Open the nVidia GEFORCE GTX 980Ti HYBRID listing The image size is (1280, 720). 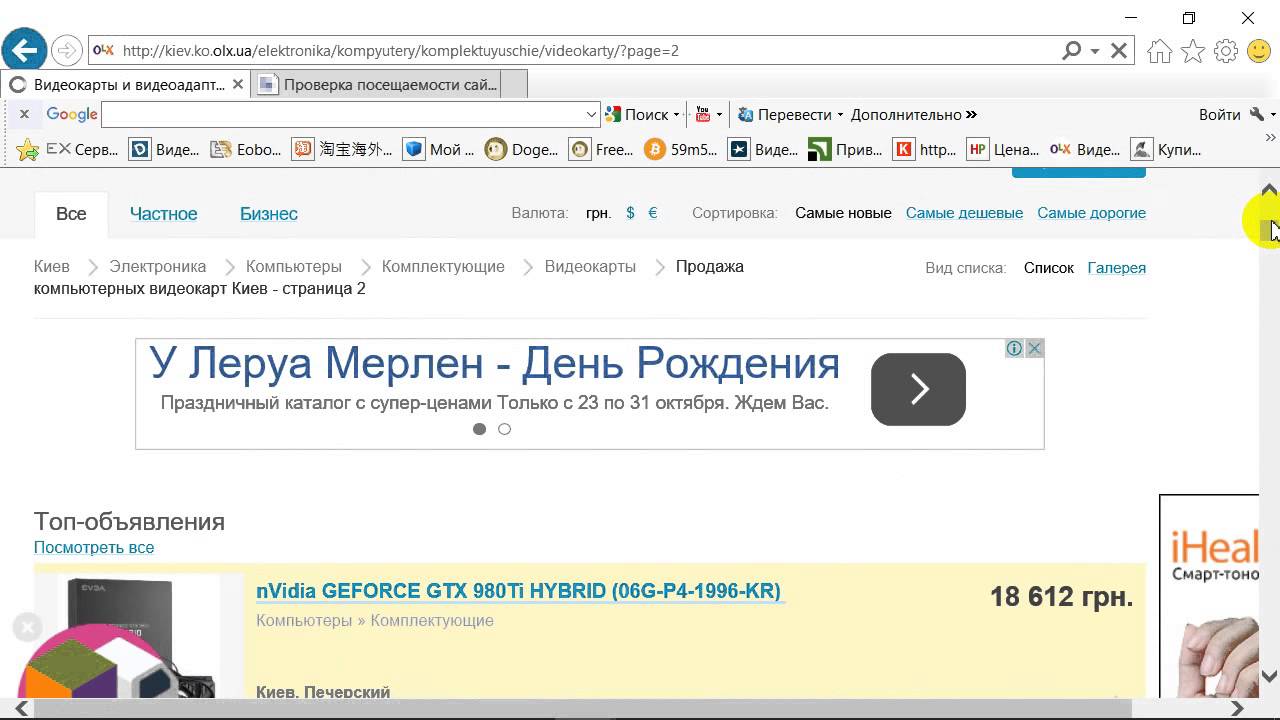point(518,591)
